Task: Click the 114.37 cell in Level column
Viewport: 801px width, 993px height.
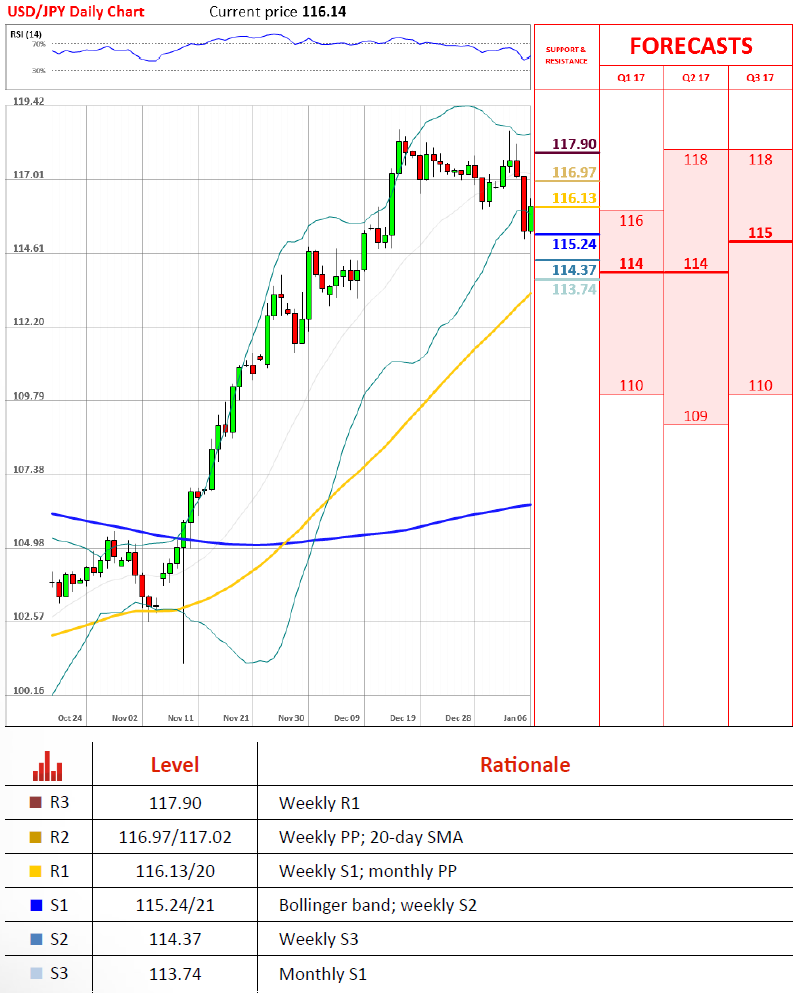Action: click(x=175, y=939)
